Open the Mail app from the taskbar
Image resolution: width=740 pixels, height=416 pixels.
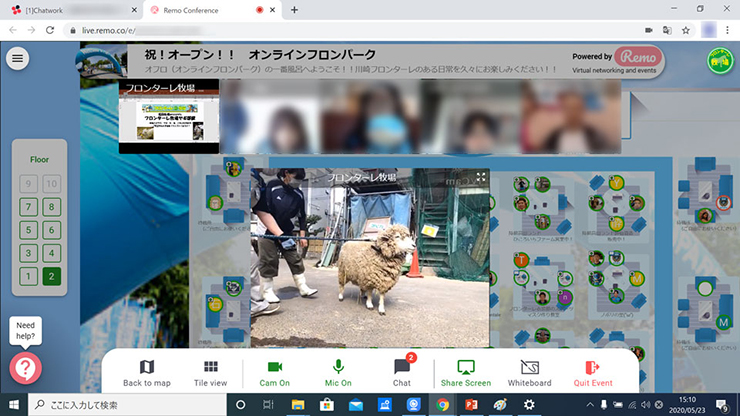click(x=356, y=405)
